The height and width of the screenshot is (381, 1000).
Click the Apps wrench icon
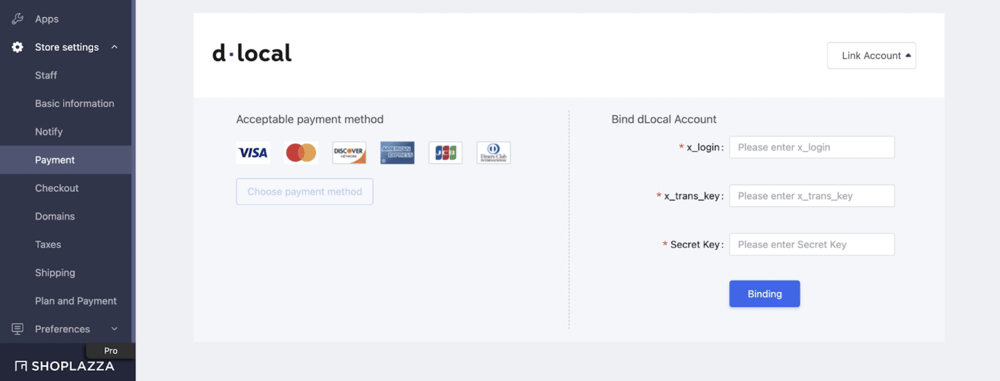[x=18, y=19]
